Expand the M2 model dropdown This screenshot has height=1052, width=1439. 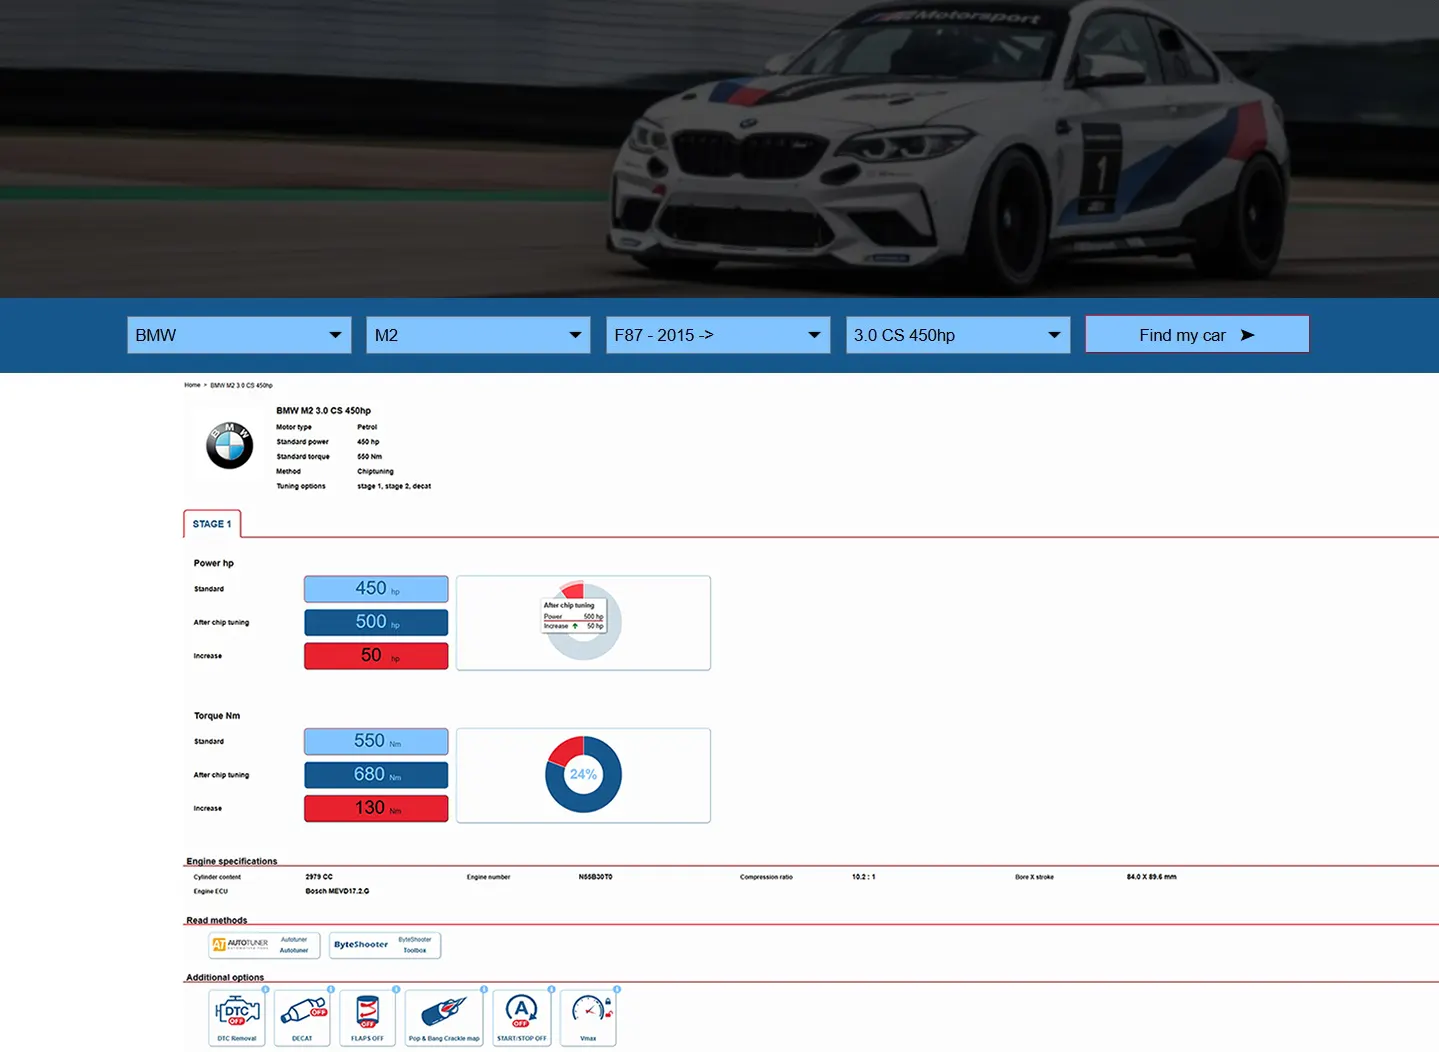pos(477,335)
